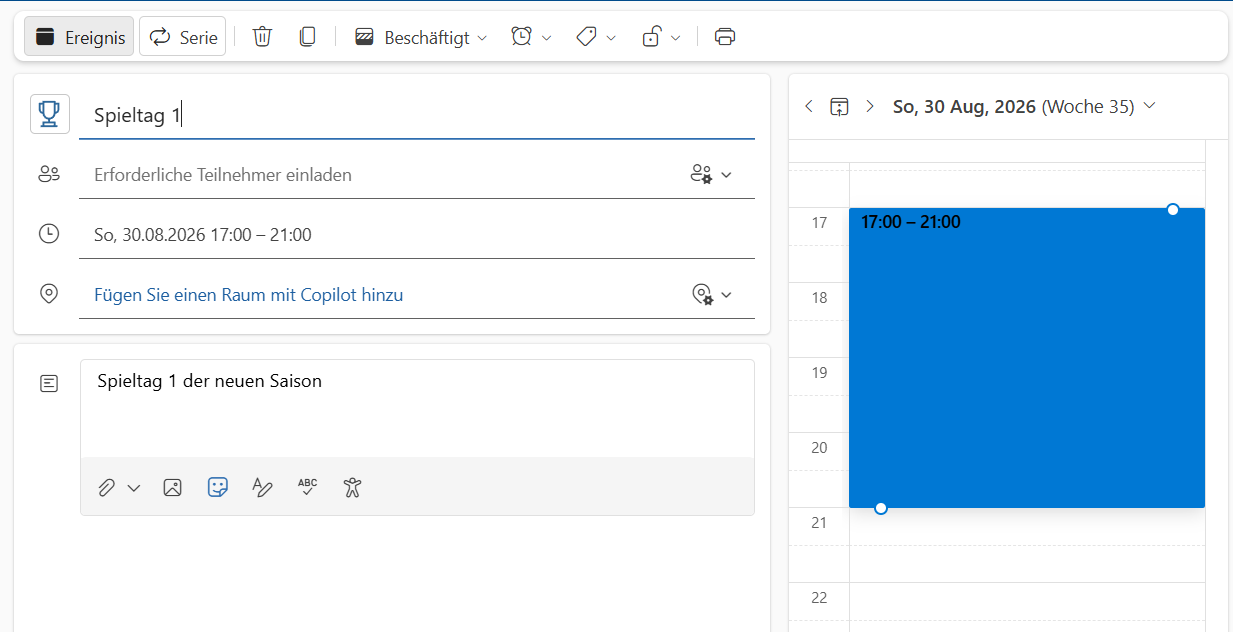Click the print icon in toolbar
Screen dimensions: 1233x632
[725, 37]
